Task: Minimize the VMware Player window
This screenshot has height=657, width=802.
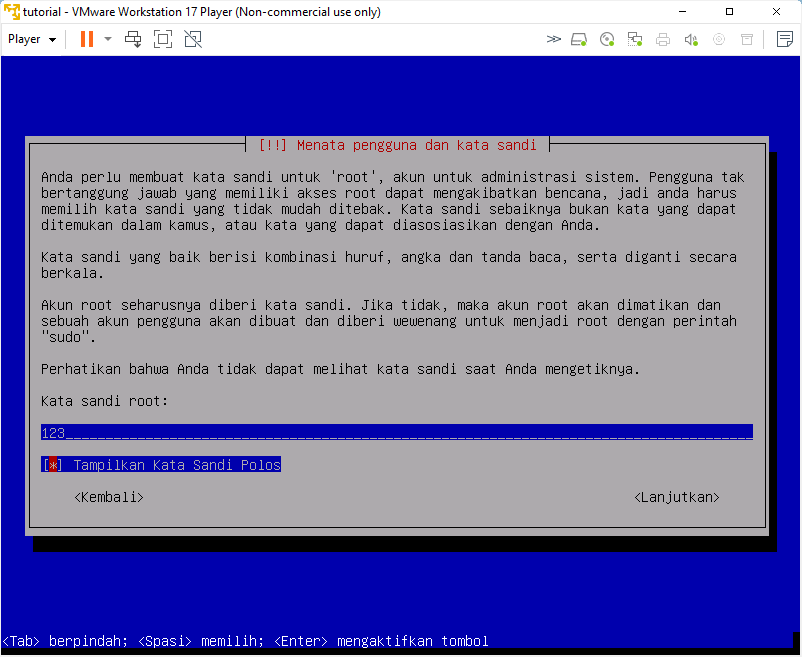Action: (x=682, y=12)
